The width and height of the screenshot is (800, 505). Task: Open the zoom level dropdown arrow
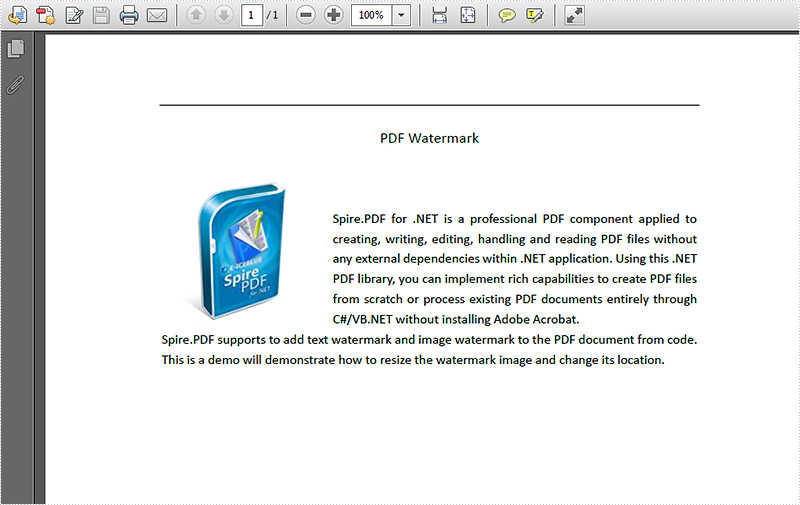(x=401, y=15)
